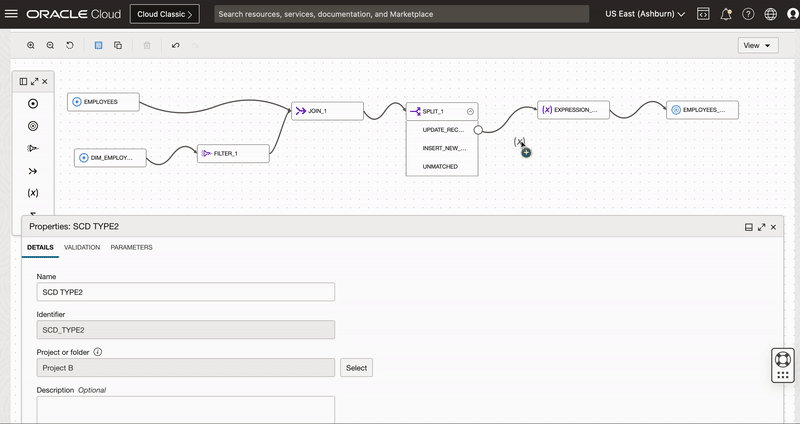
Task: Open the View dropdown
Action: click(x=758, y=45)
